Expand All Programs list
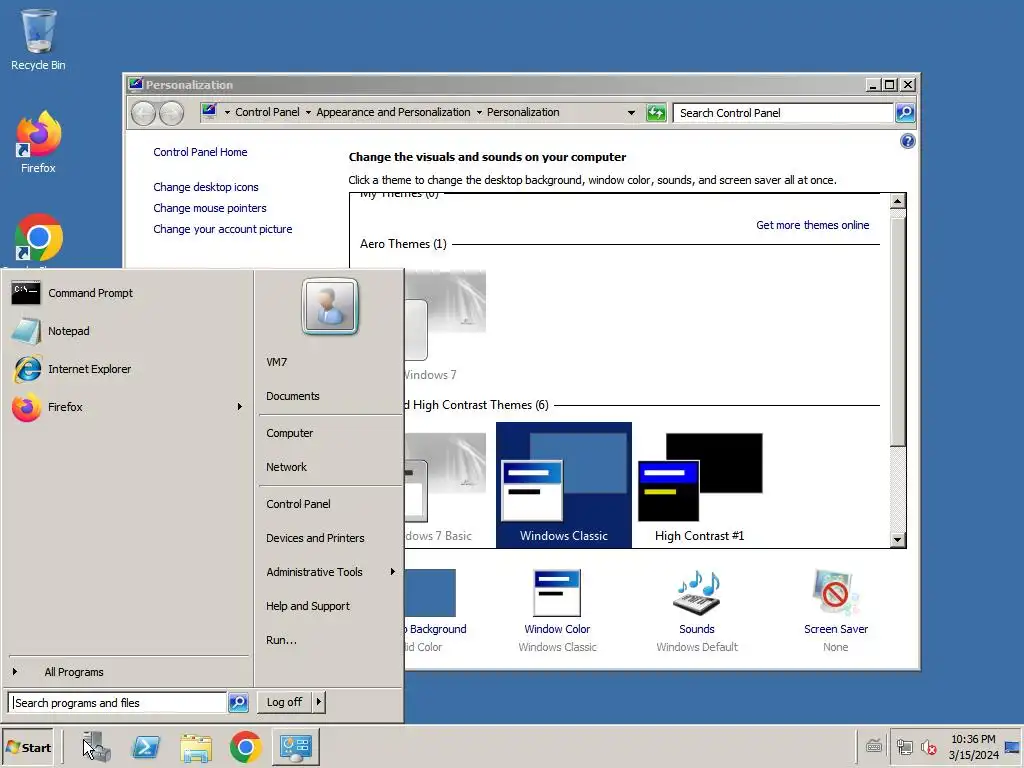This screenshot has width=1024, height=768. tap(74, 672)
